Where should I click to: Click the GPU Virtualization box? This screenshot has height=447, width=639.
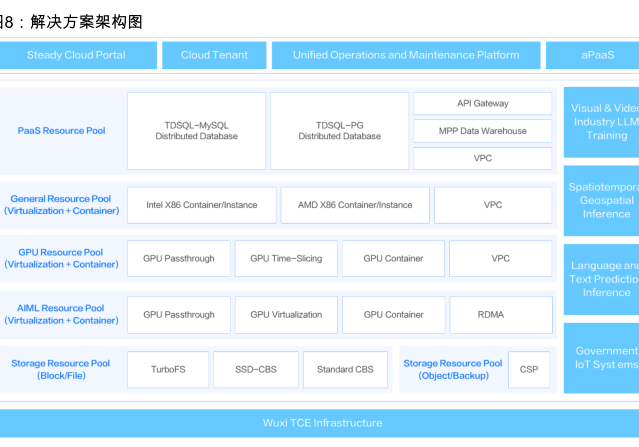coord(286,314)
